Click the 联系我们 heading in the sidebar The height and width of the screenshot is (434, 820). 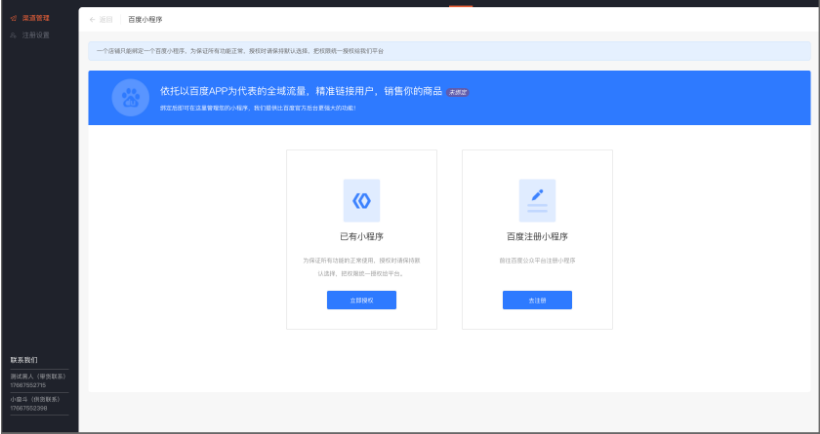coord(24,360)
